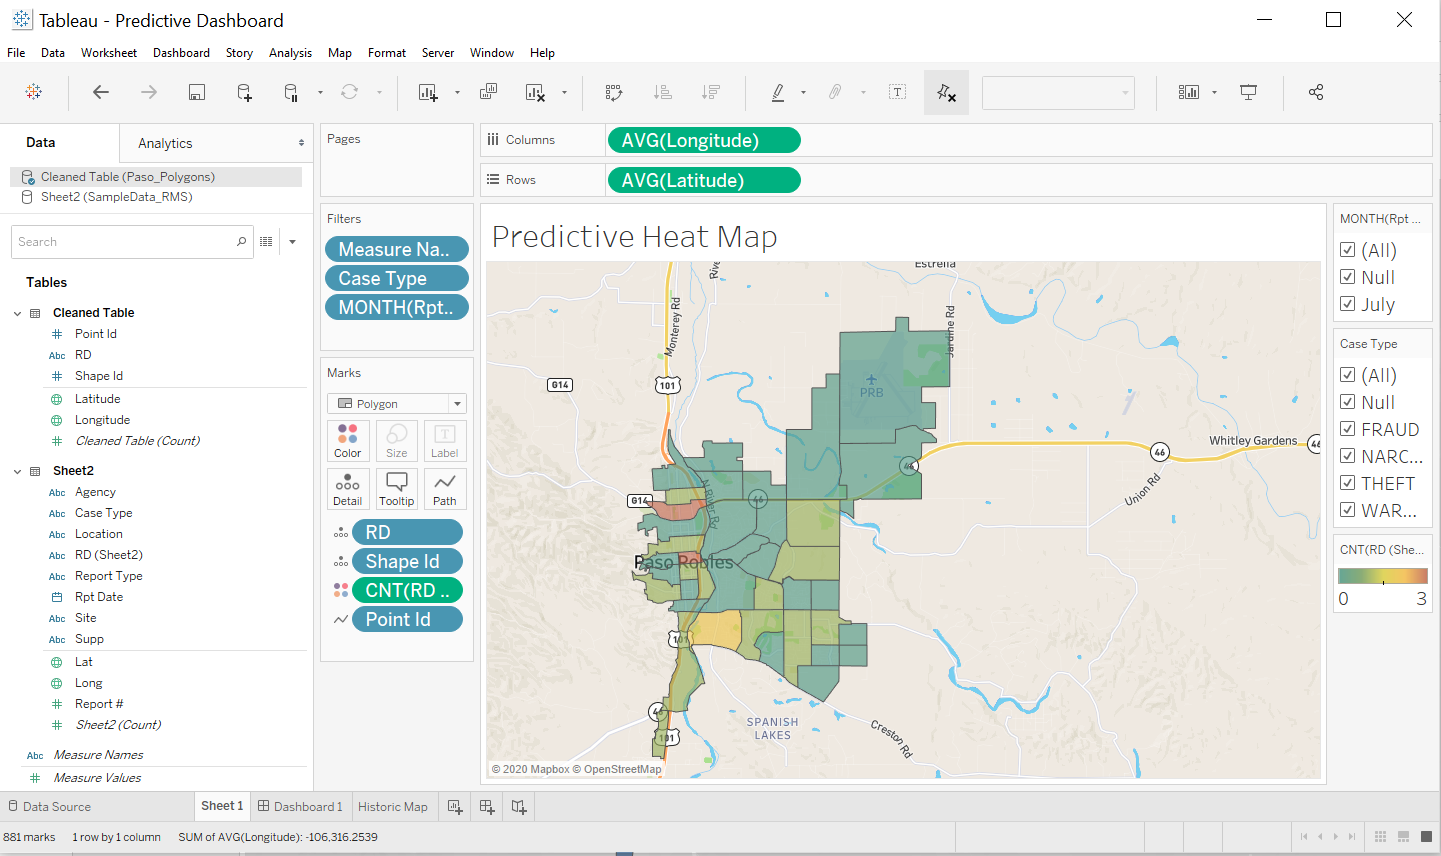Open the Analysis menu
1441x856 pixels.
pyautogui.click(x=290, y=53)
